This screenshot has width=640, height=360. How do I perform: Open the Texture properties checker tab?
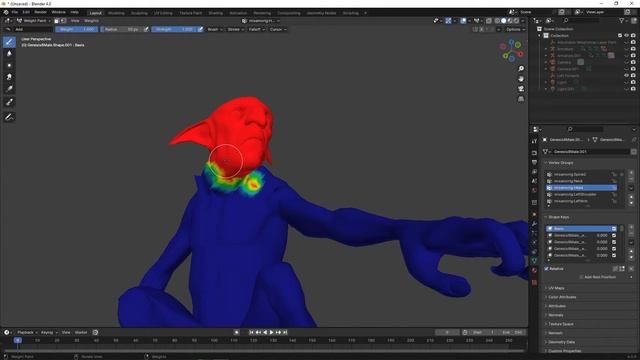coord(534,282)
